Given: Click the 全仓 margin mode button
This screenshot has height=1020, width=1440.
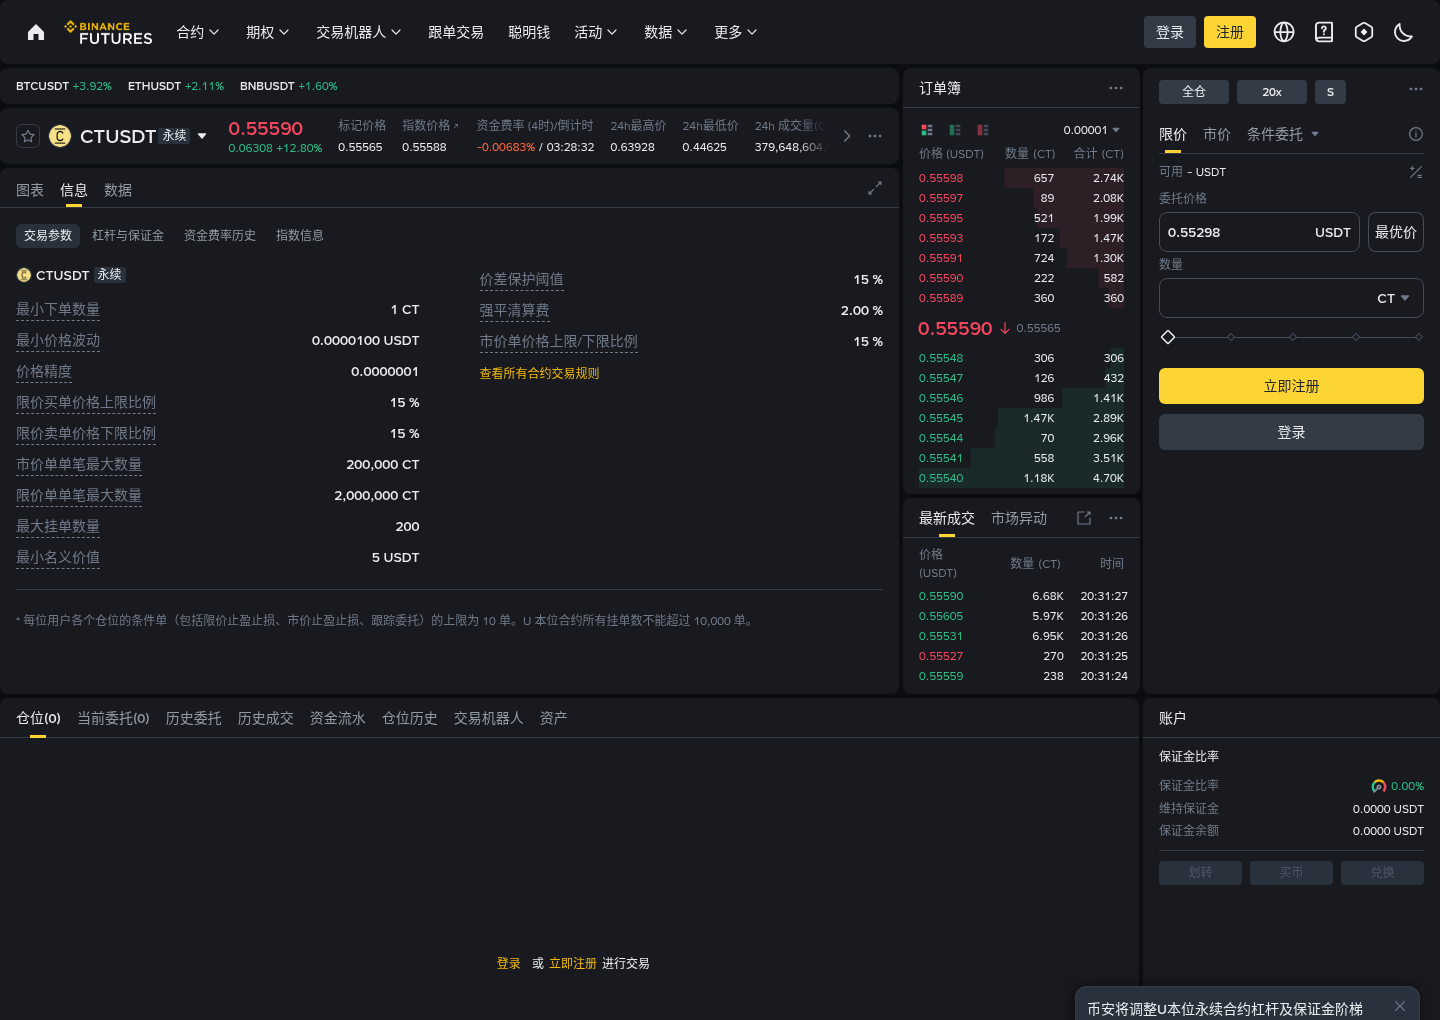Looking at the screenshot, I should pyautogui.click(x=1194, y=92).
